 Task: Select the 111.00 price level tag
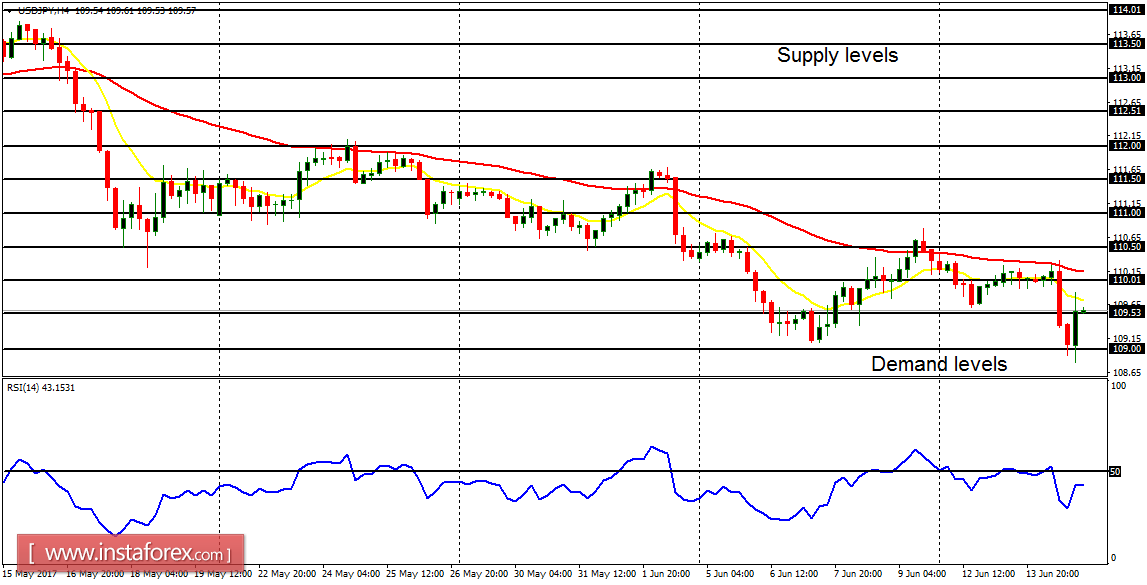[x=1126, y=213]
